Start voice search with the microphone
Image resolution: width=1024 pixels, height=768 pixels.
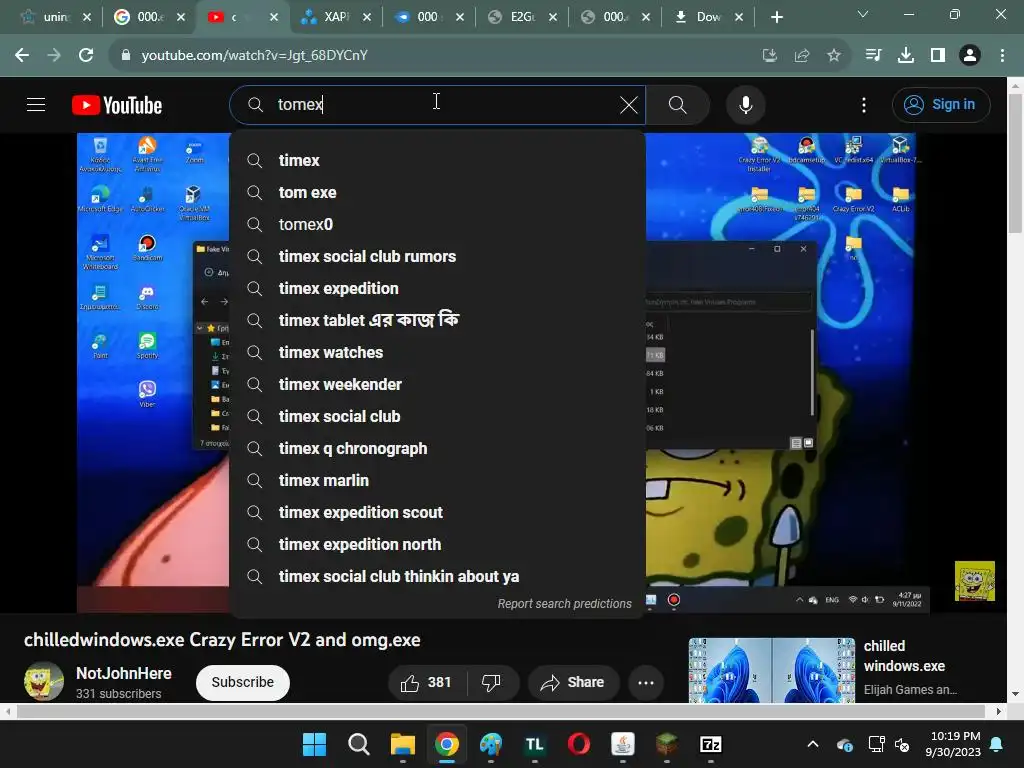tap(745, 104)
